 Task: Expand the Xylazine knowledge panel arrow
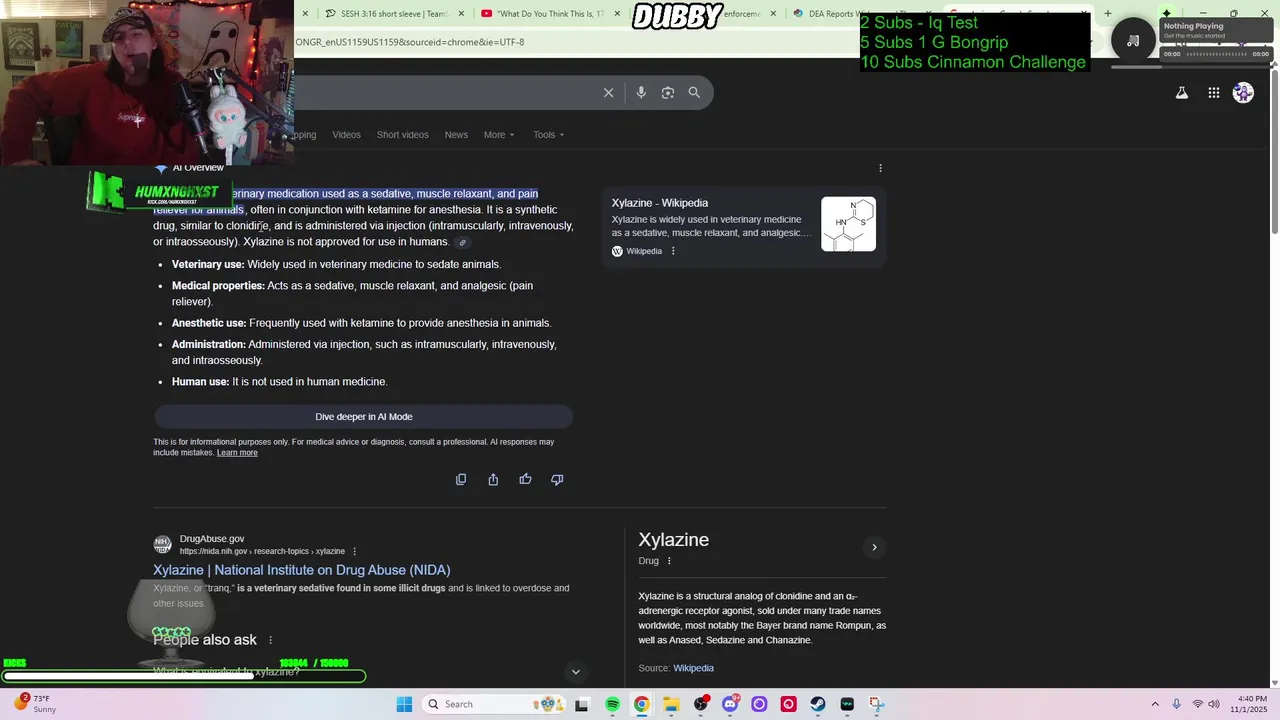tap(874, 547)
